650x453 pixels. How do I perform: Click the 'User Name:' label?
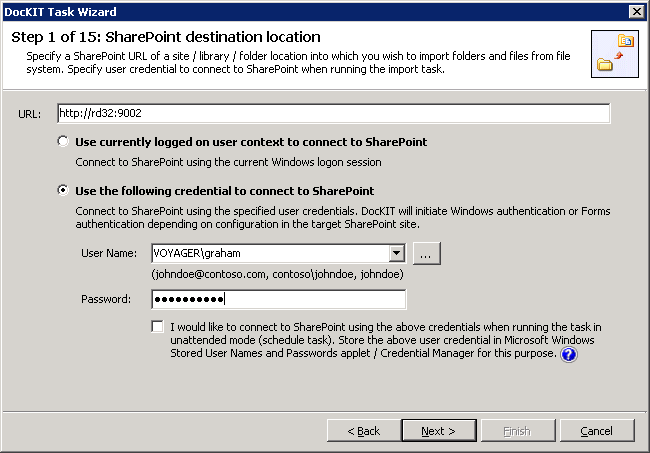110,254
